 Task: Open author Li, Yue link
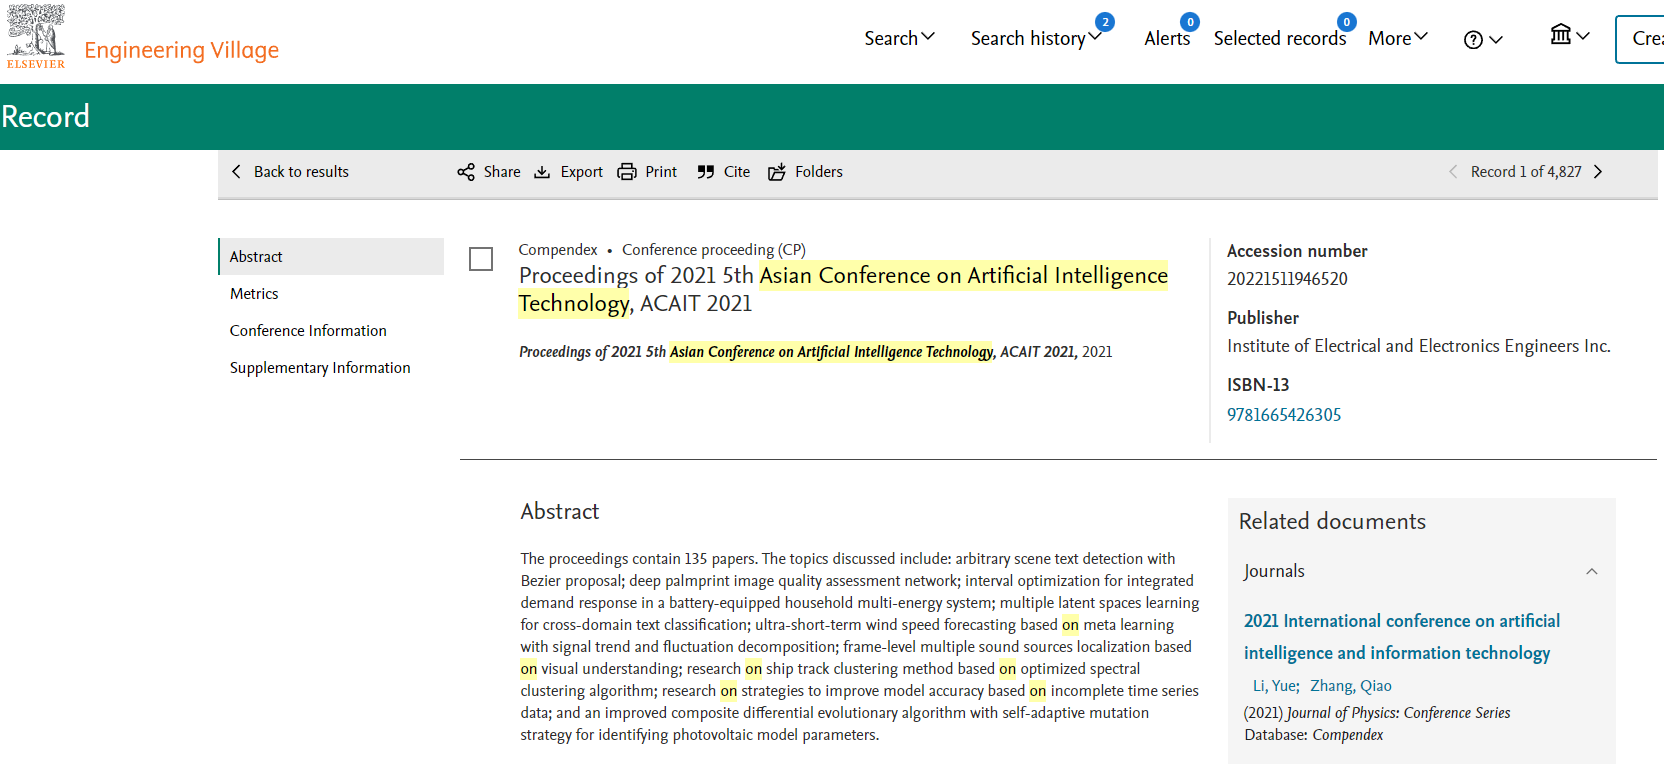pyautogui.click(x=1274, y=686)
